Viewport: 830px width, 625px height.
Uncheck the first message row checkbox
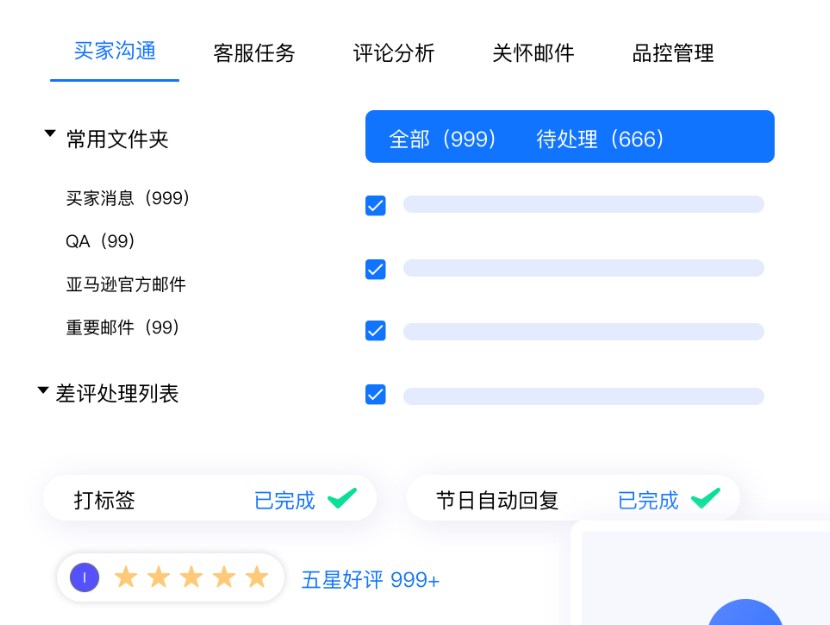pos(376,205)
